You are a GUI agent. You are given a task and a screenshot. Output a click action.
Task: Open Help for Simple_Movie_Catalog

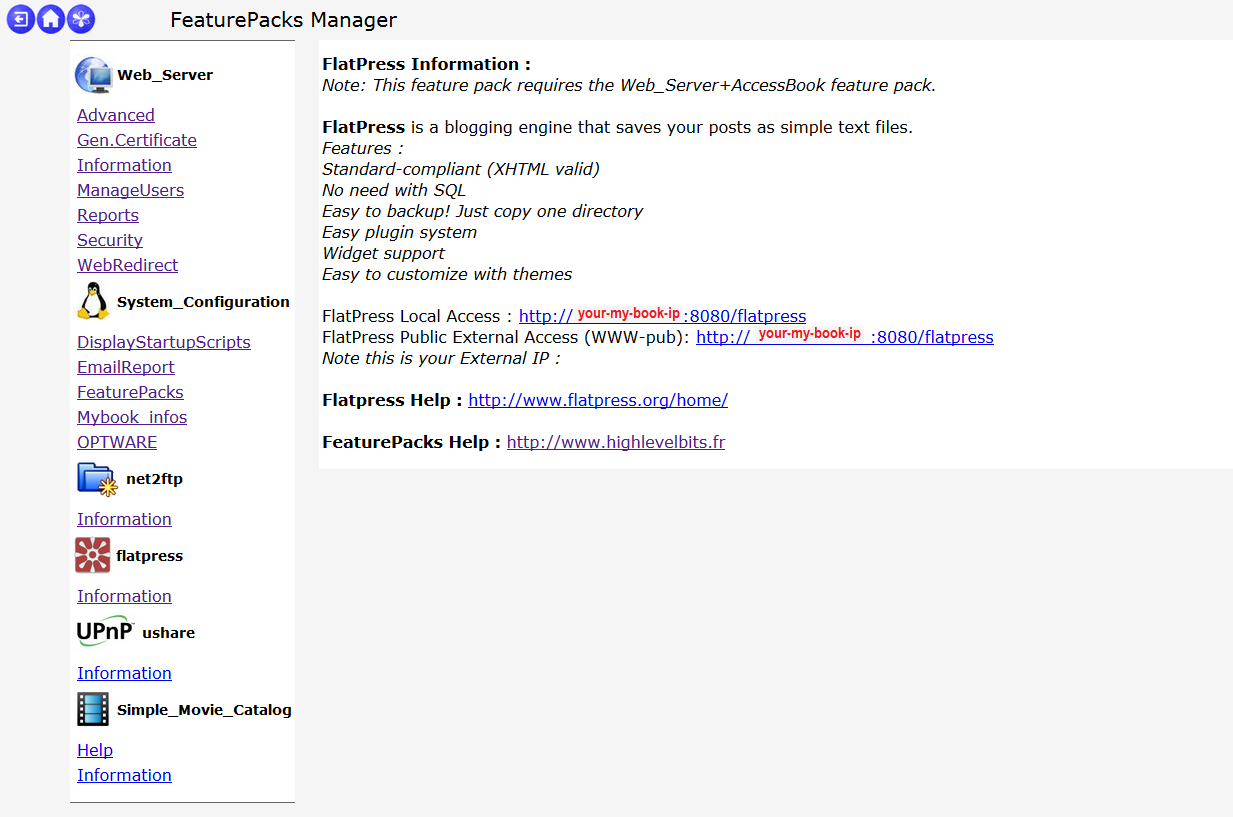tap(95, 750)
